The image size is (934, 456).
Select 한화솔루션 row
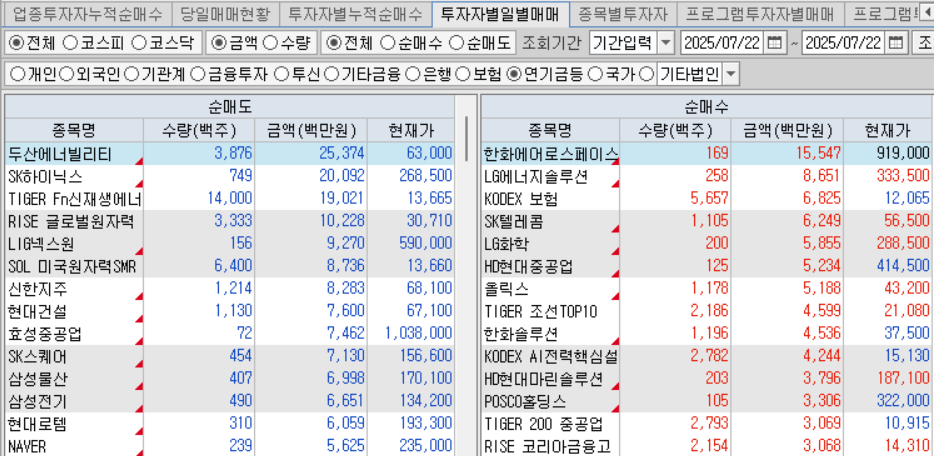(x=706, y=334)
